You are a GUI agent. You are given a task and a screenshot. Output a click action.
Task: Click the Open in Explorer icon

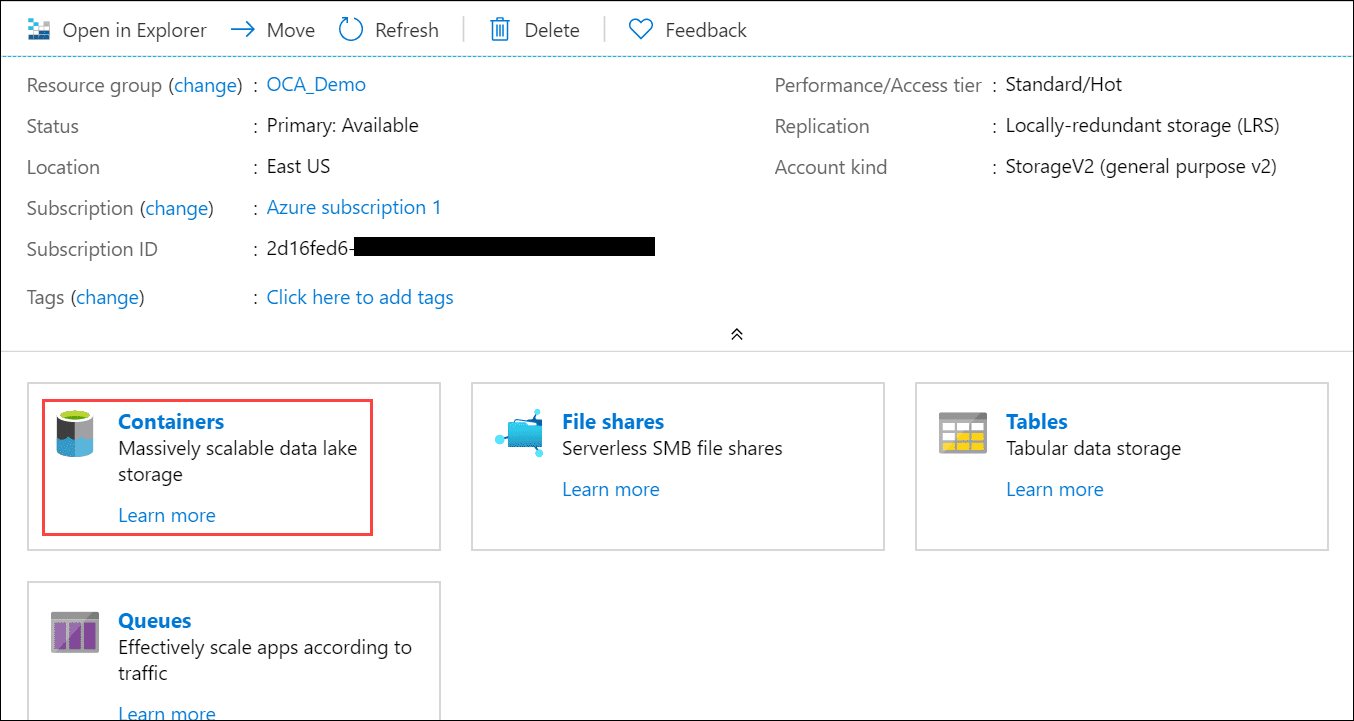pos(39,30)
